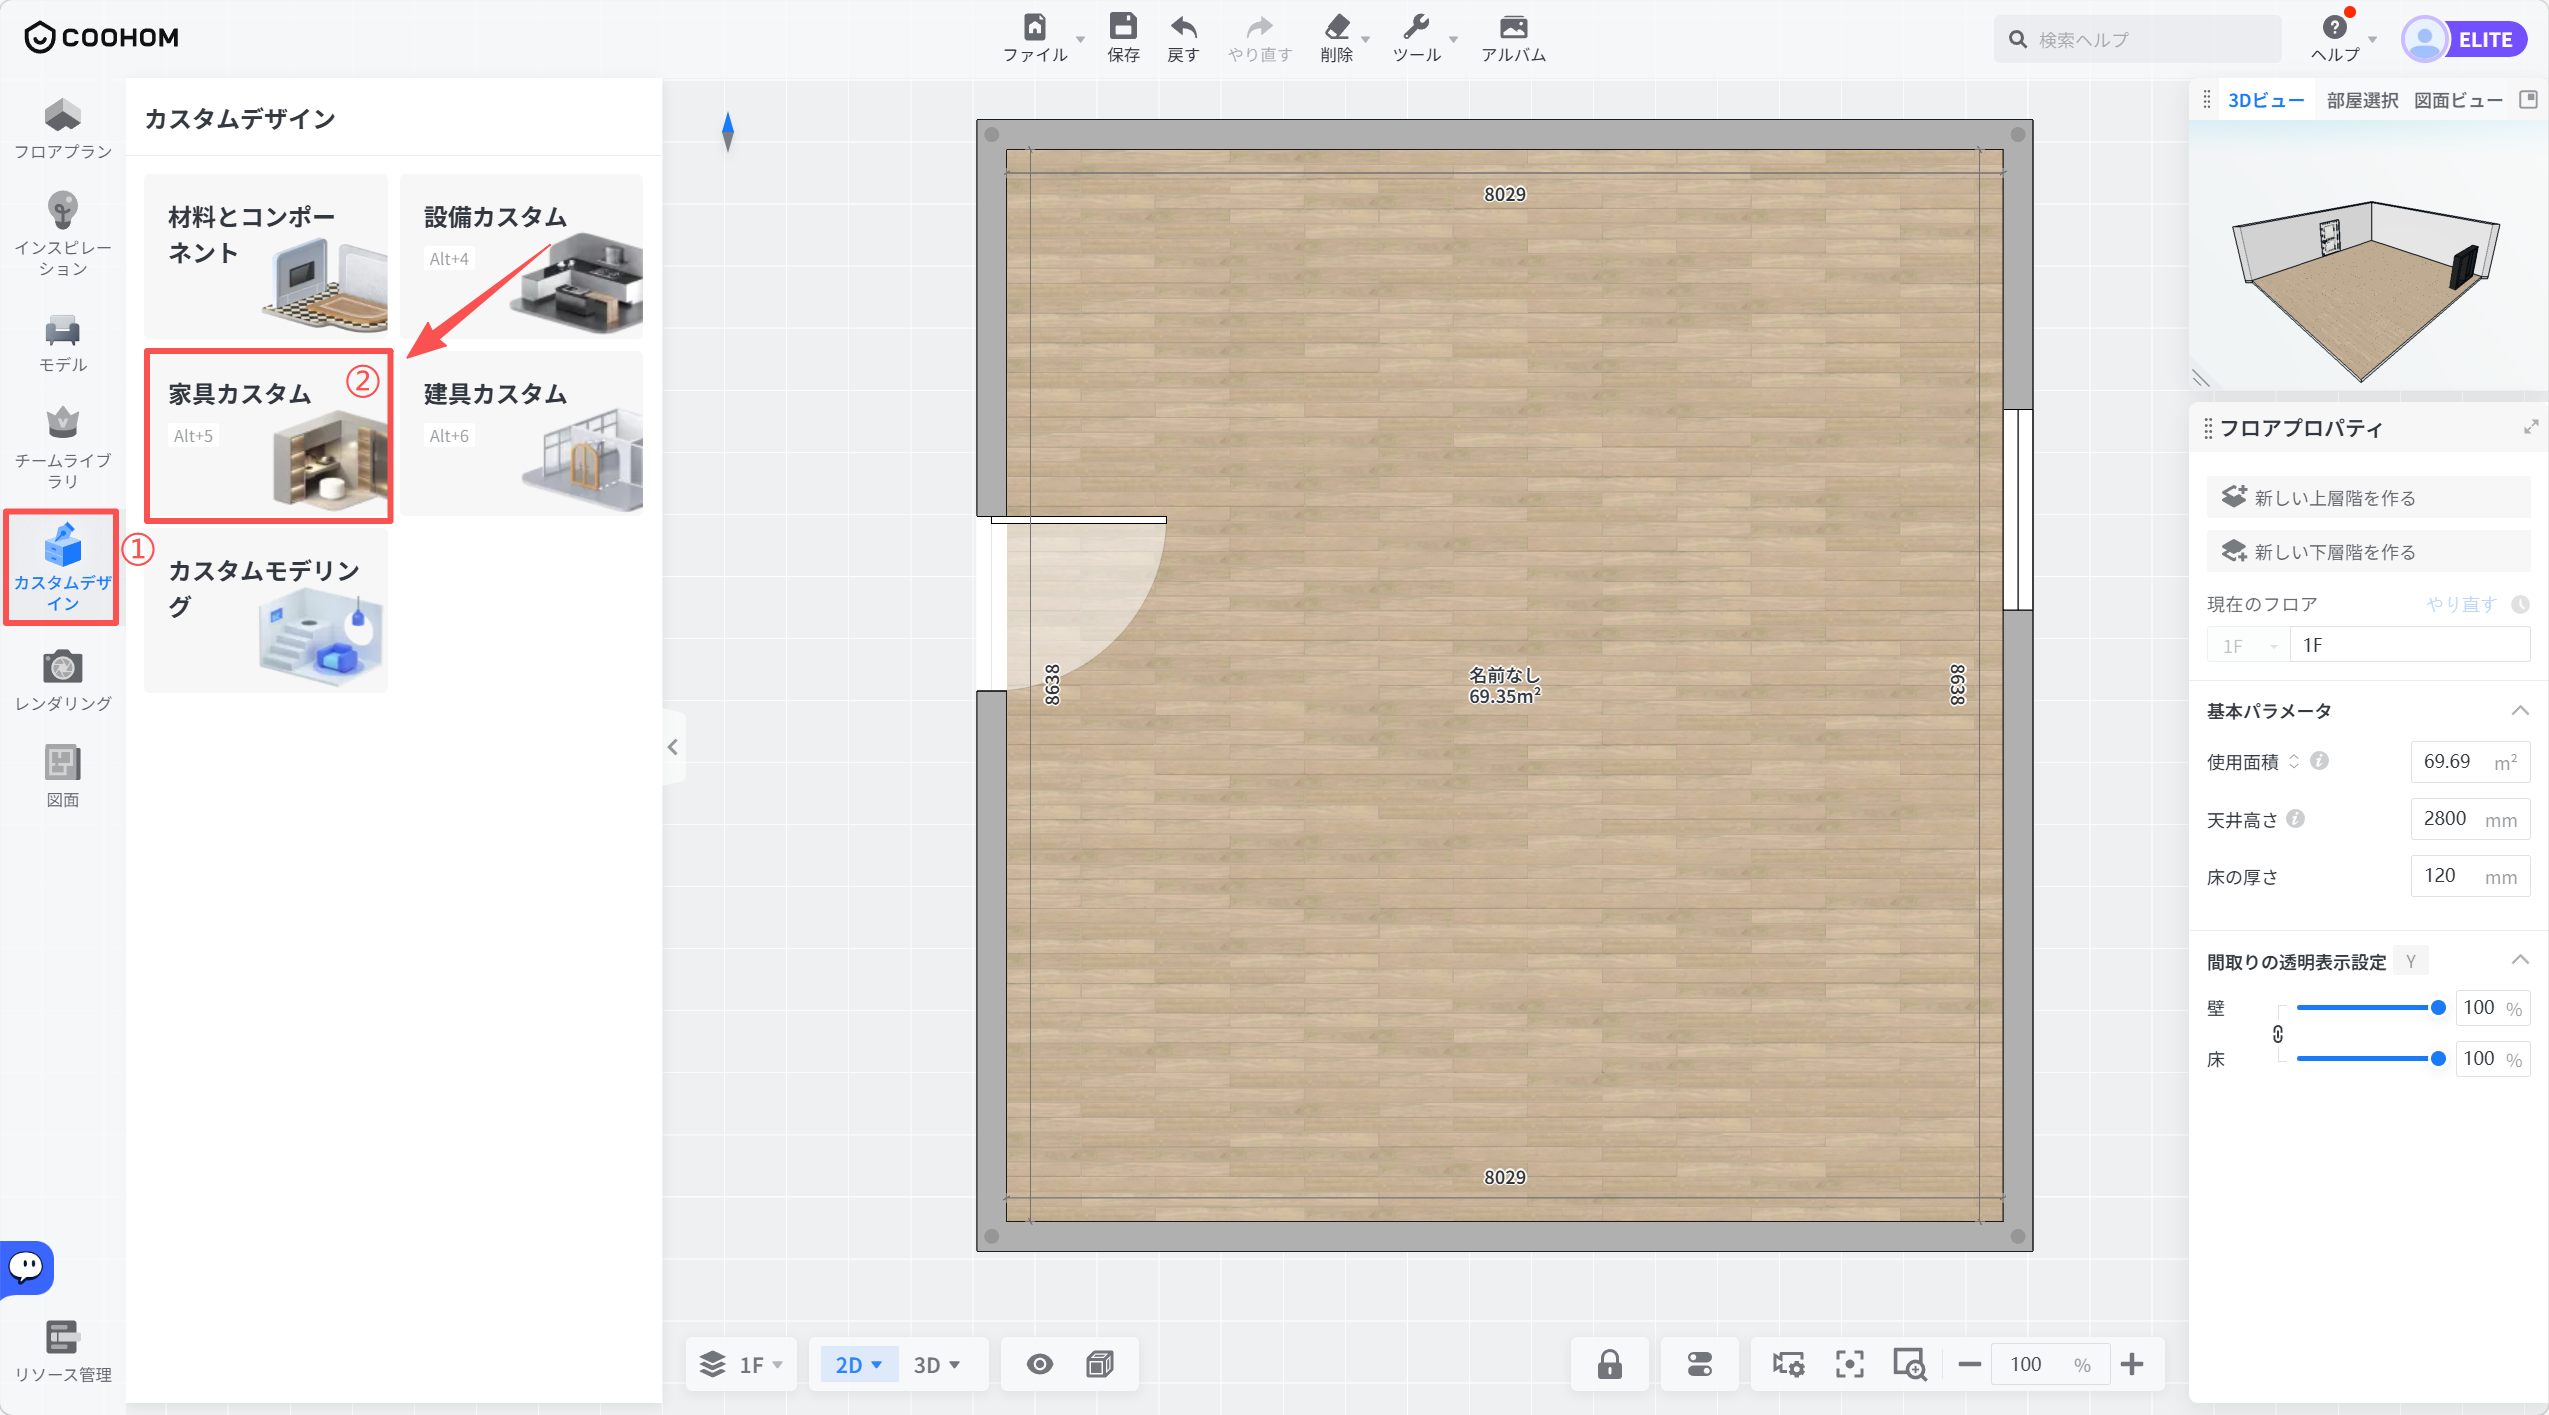Screen dimensions: 2549x1415
Task: Open the ツール dropdown arrow
Action: click(x=1453, y=39)
